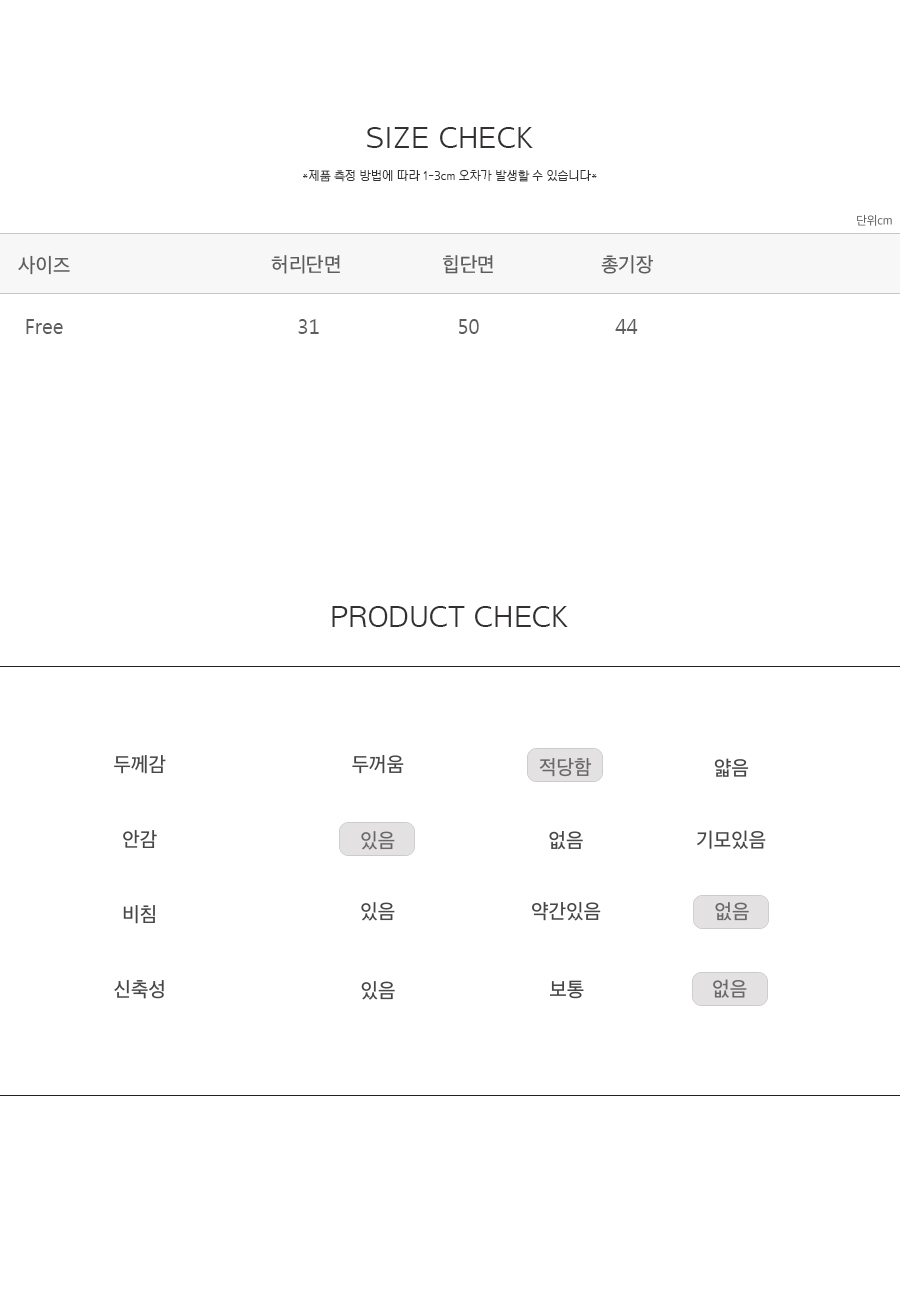Viewport: 900px width, 1300px height.
Task: Click the 힙단면 column header
Action: 468,264
